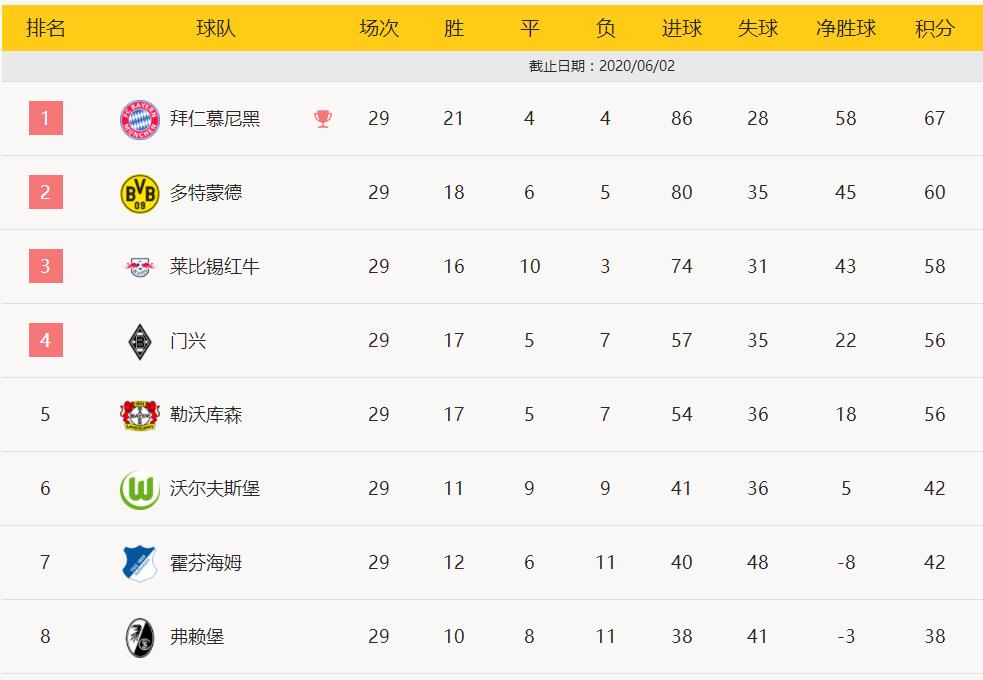Select the 勒沃库森 team name

click(x=206, y=414)
